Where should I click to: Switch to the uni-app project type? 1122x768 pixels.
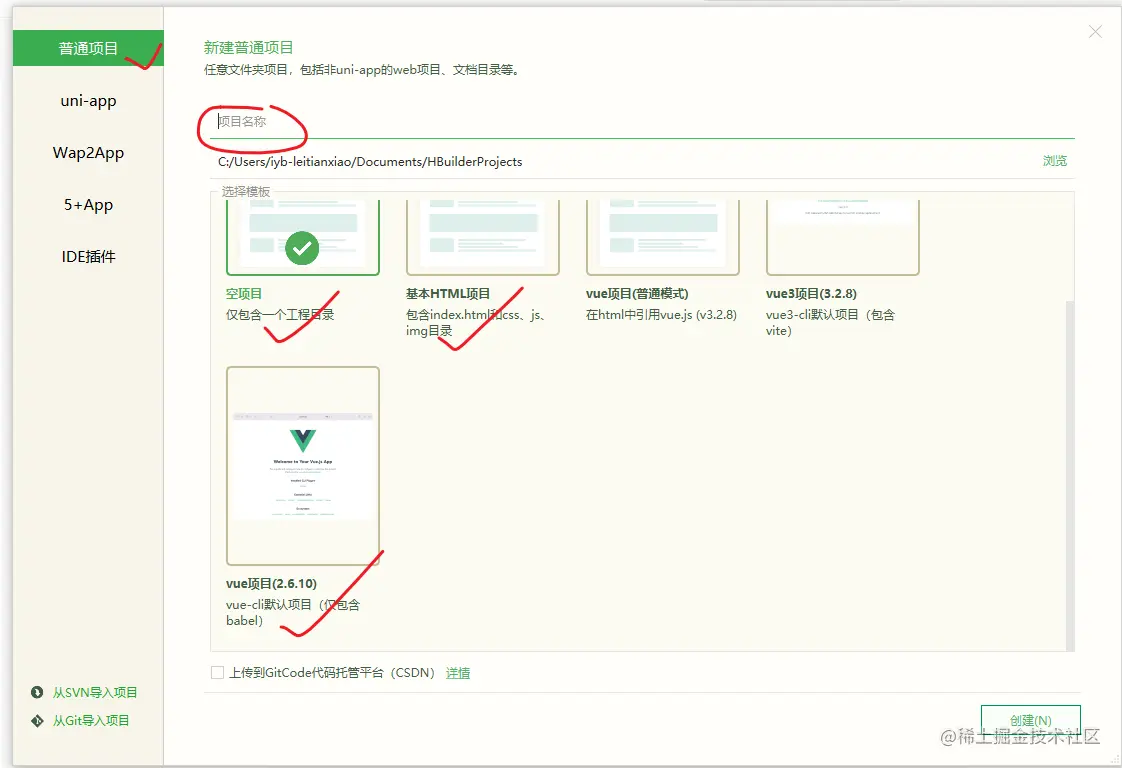(88, 101)
